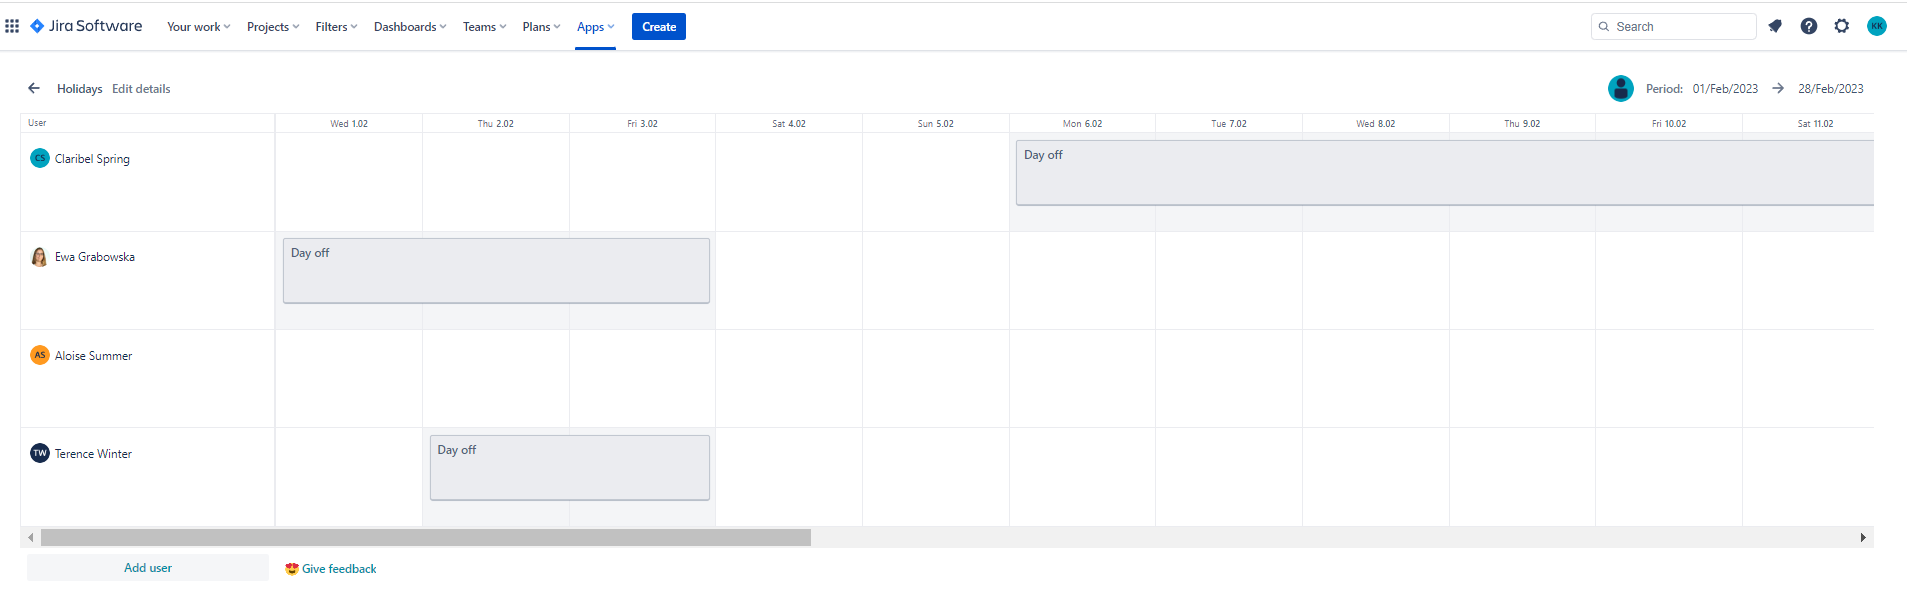Click the Edit details link
This screenshot has width=1907, height=607.
click(141, 89)
